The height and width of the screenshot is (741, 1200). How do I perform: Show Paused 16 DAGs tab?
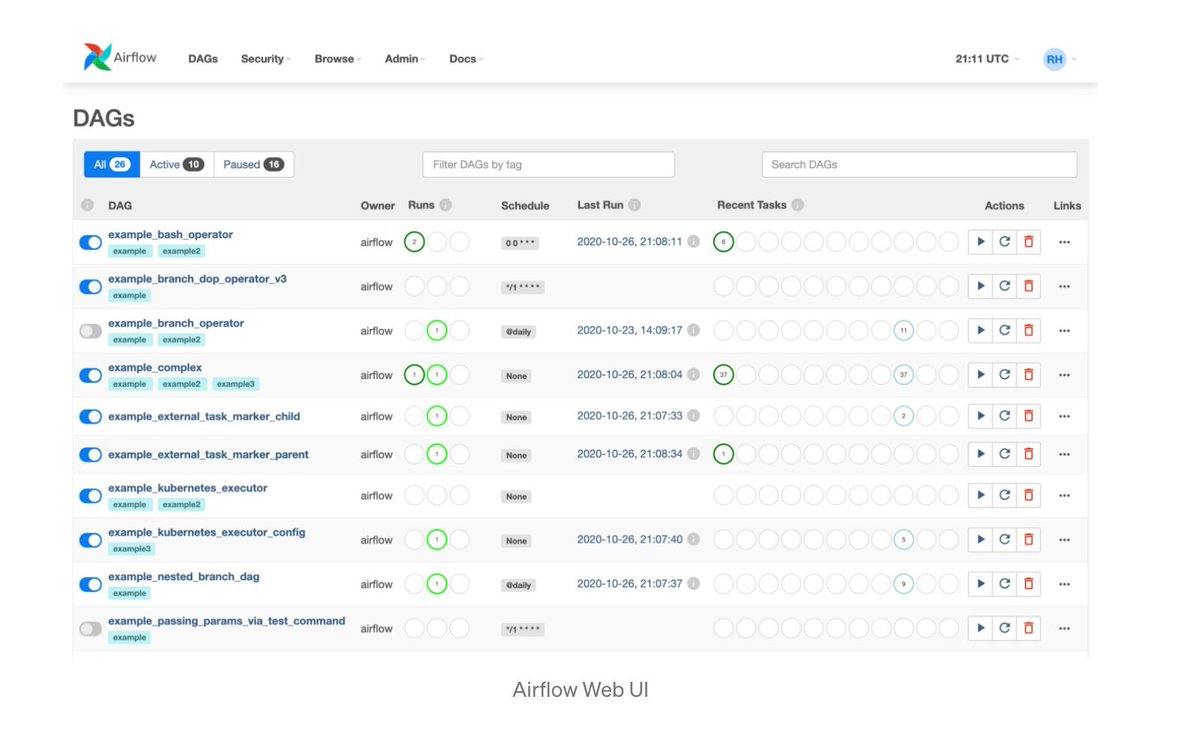pyautogui.click(x=254, y=164)
